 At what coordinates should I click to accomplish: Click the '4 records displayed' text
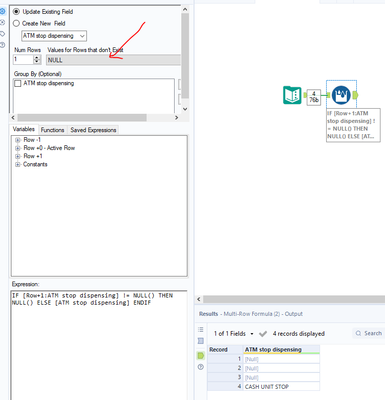[299, 334]
